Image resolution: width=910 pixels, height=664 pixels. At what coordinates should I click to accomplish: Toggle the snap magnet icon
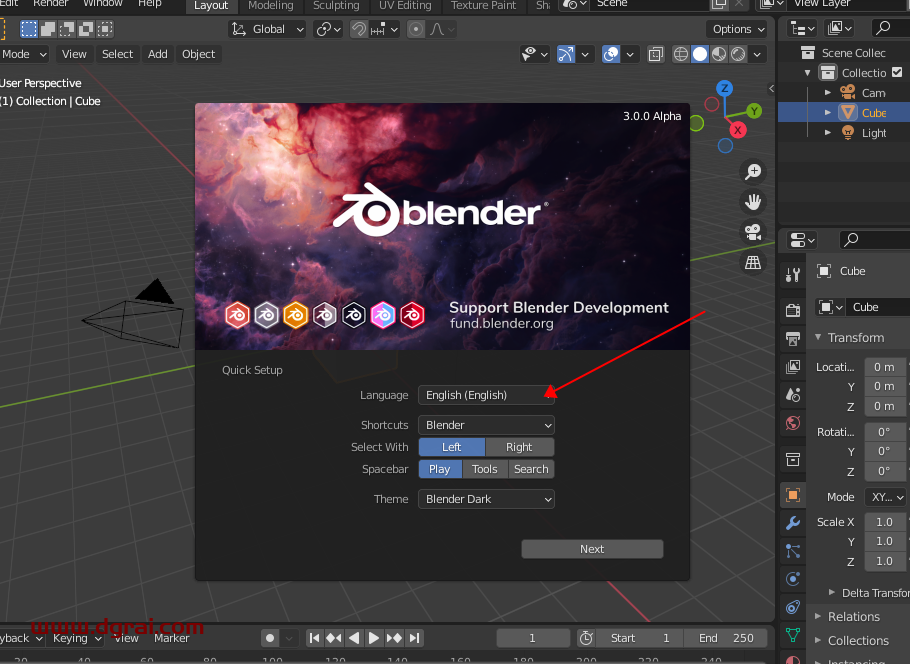pyautogui.click(x=359, y=29)
